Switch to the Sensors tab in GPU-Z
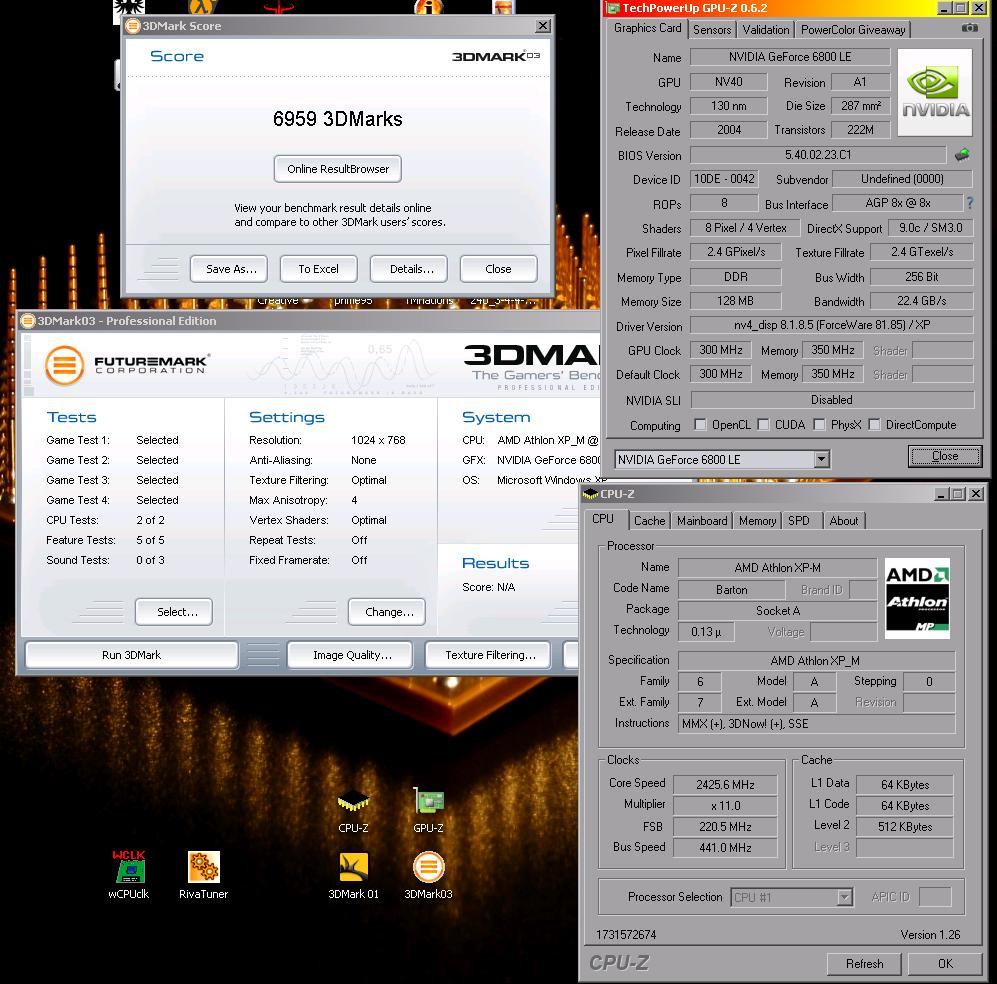Screen dimensions: 997x984 (x=712, y=30)
